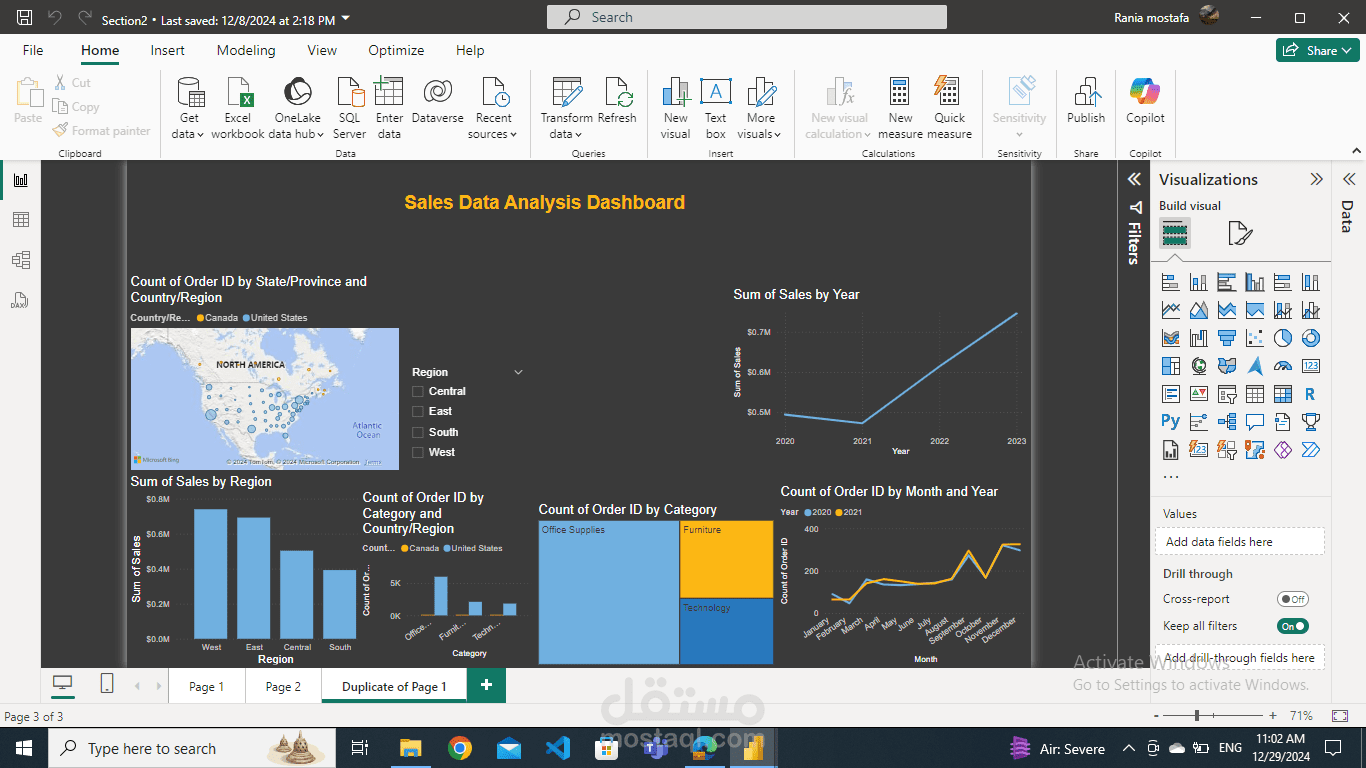Zoom out with the minus button
Viewport: 1366px width, 768px height.
(1156, 716)
